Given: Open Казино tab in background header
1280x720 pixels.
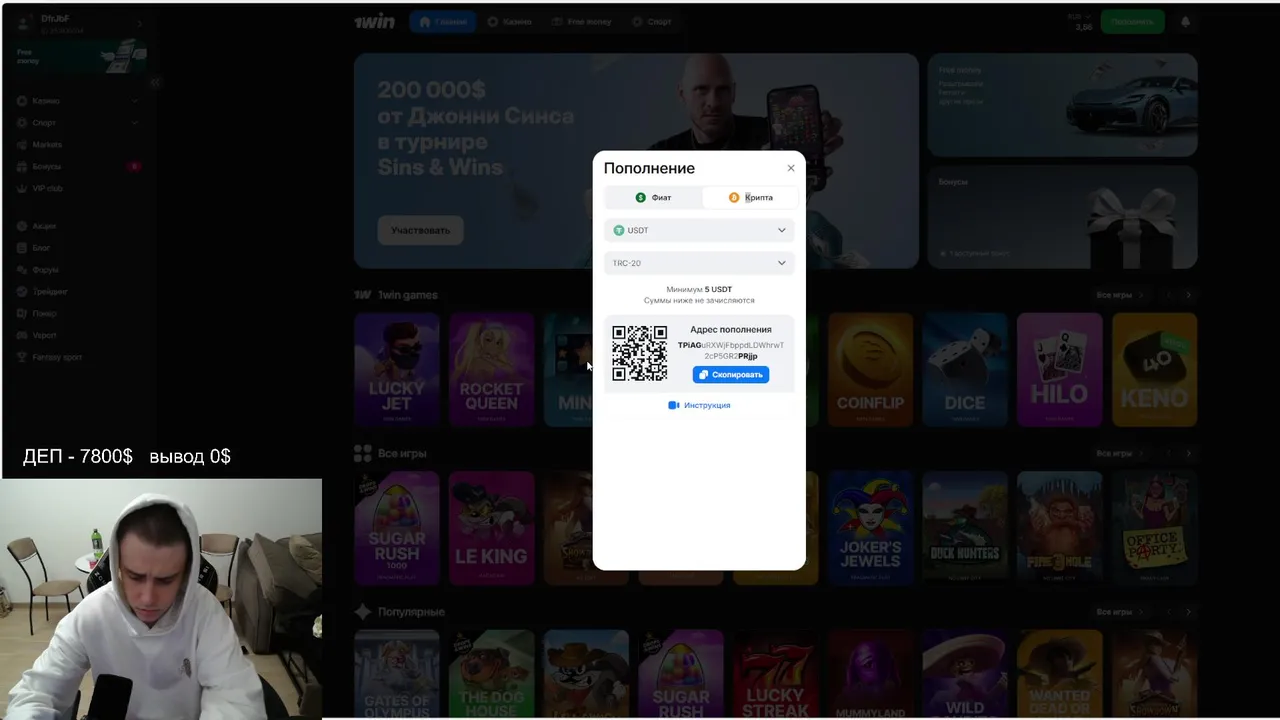Looking at the screenshot, I should tap(510, 21).
